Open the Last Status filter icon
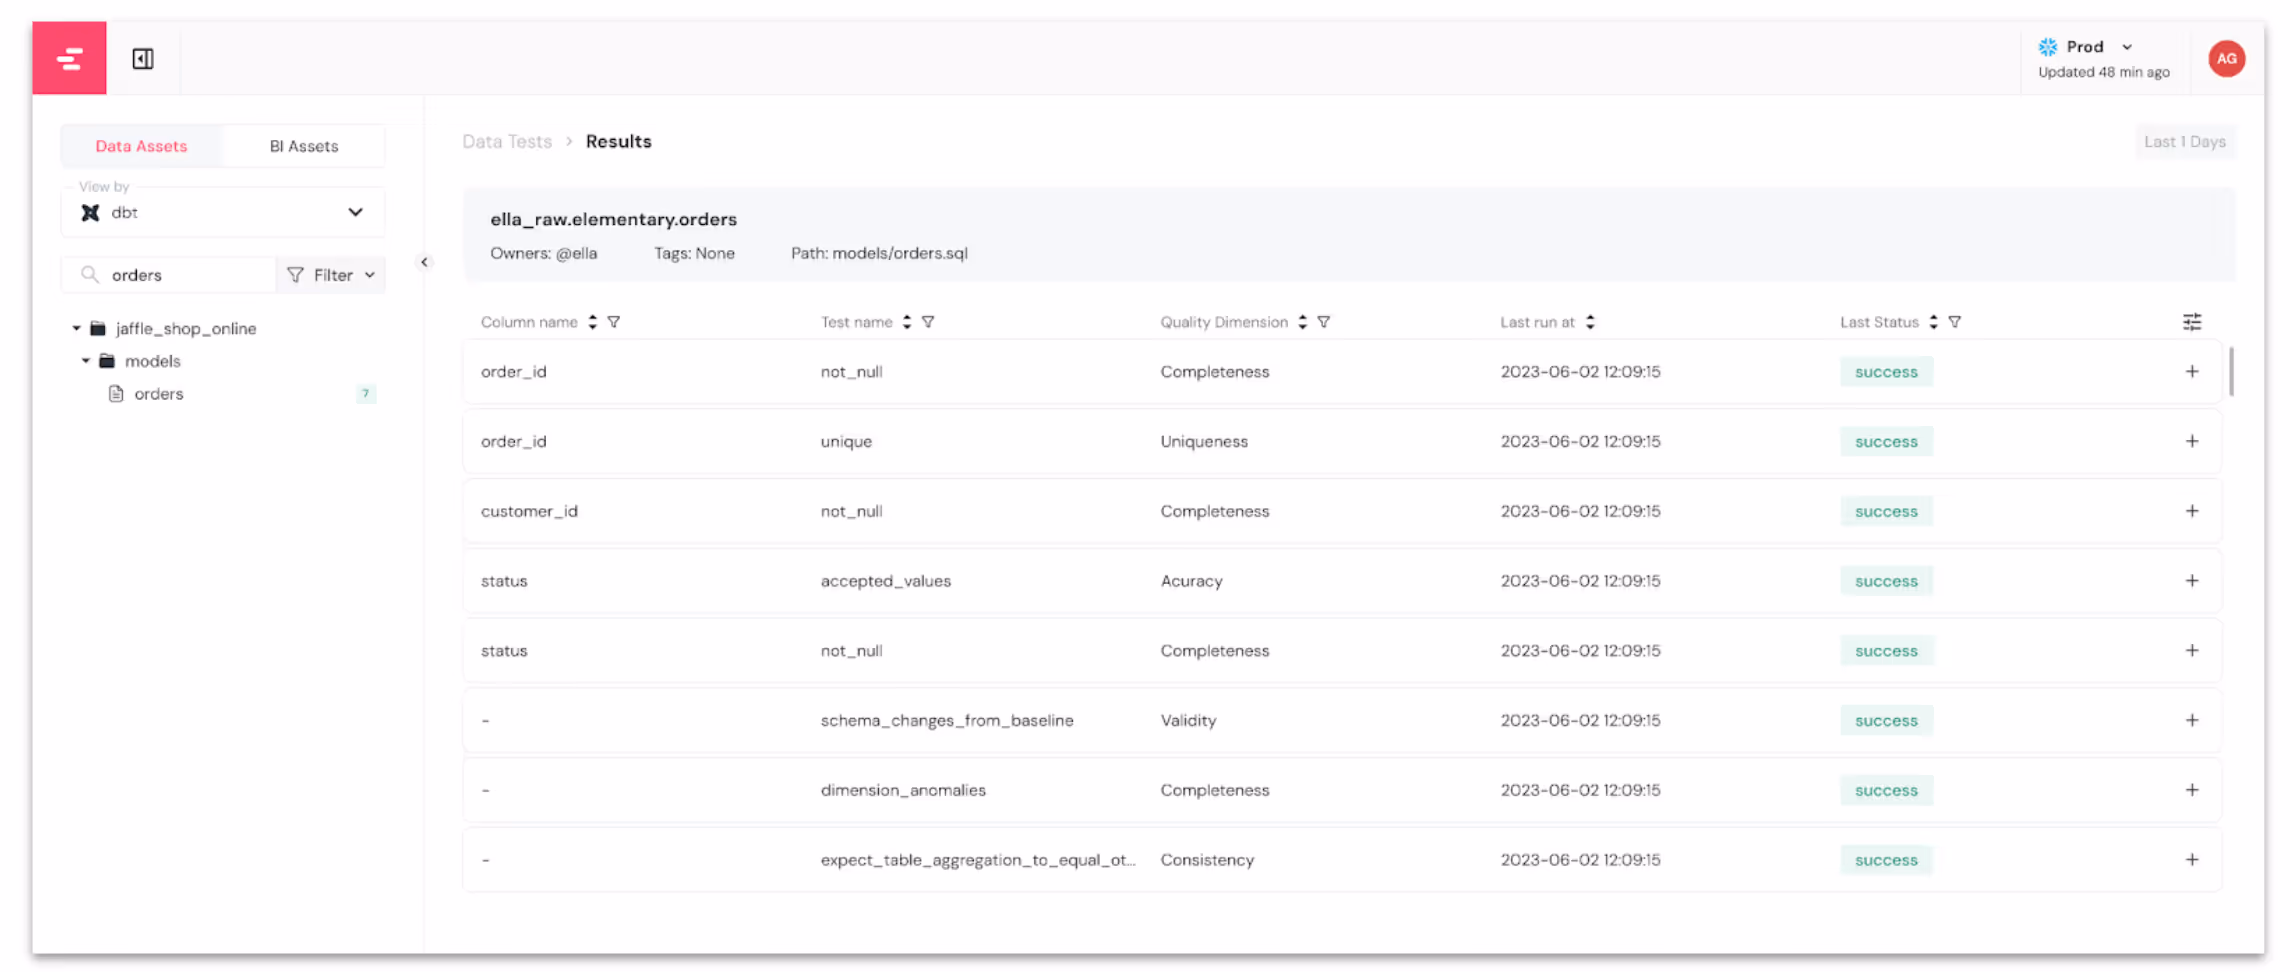 point(1955,322)
